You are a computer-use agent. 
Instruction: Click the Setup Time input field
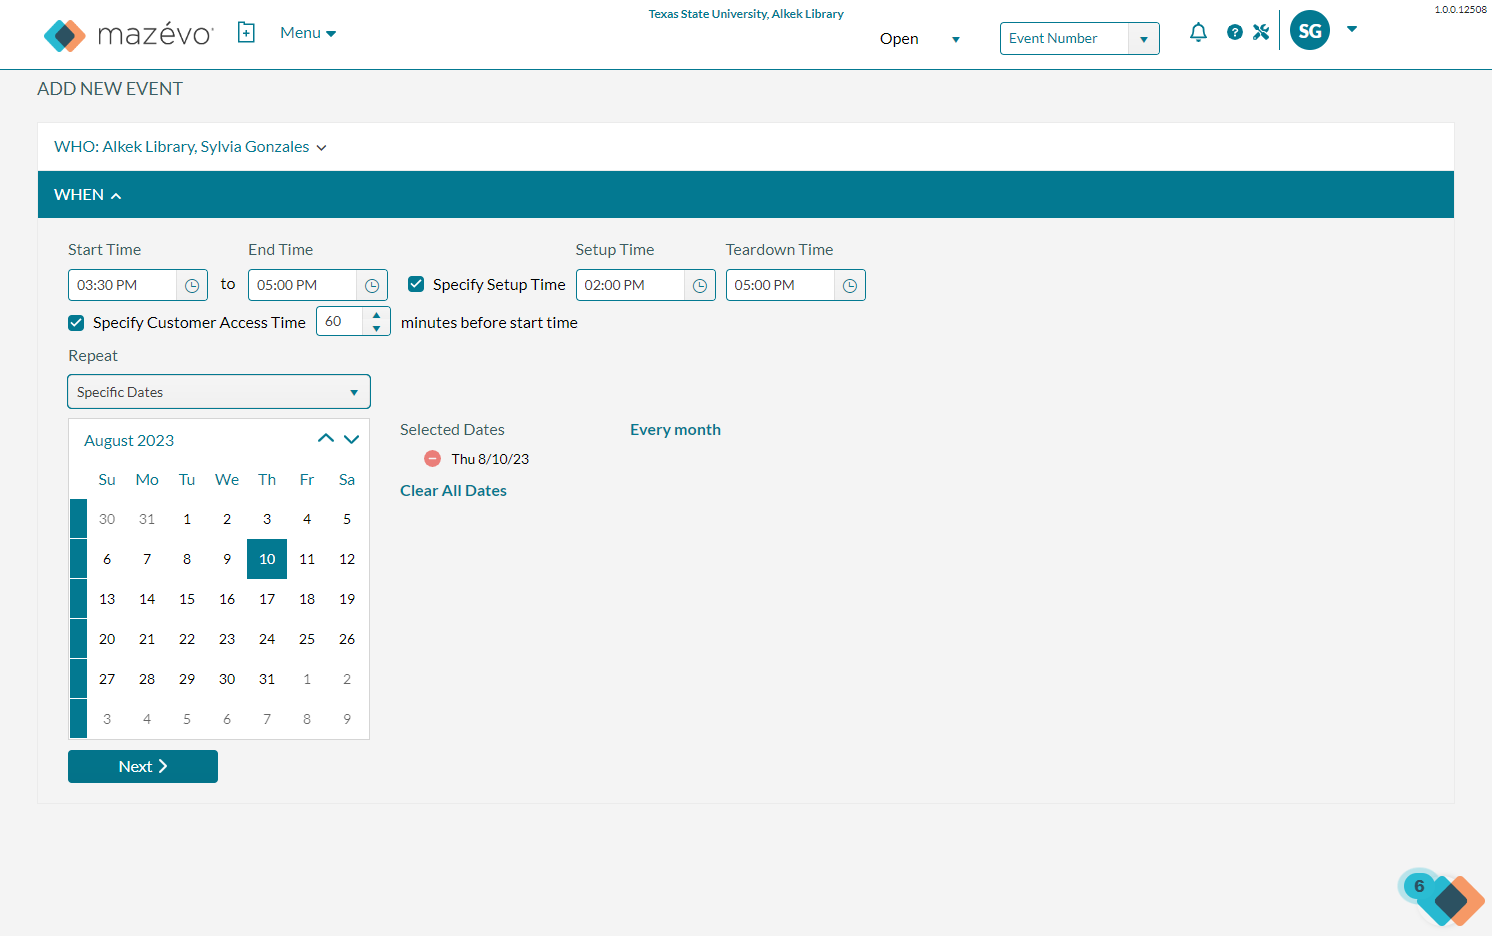631,285
